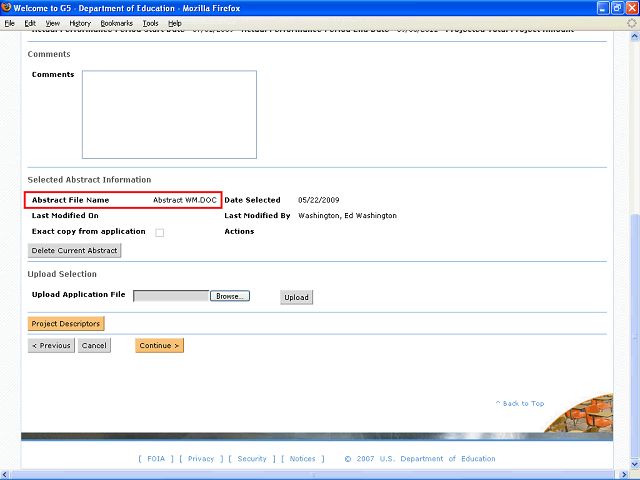Viewport: 640px width, 480px height.
Task: Open the File menu
Action: [9, 23]
